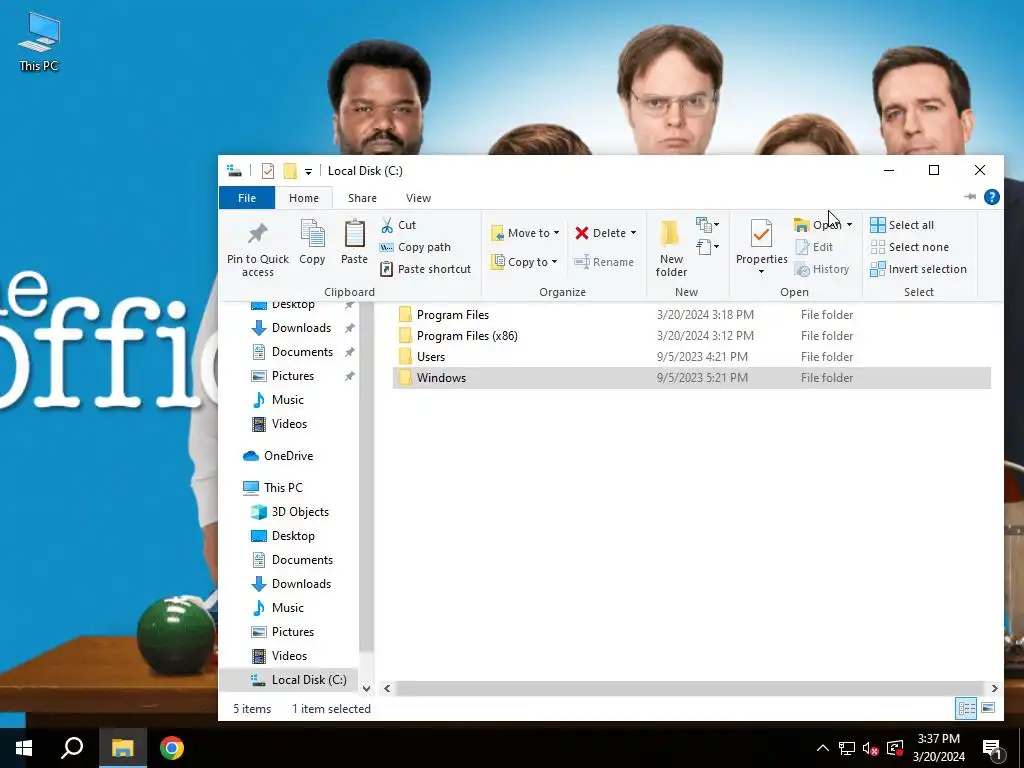Select Local Disk (C:) tree item
Image resolution: width=1024 pixels, height=768 pixels.
tap(299, 680)
